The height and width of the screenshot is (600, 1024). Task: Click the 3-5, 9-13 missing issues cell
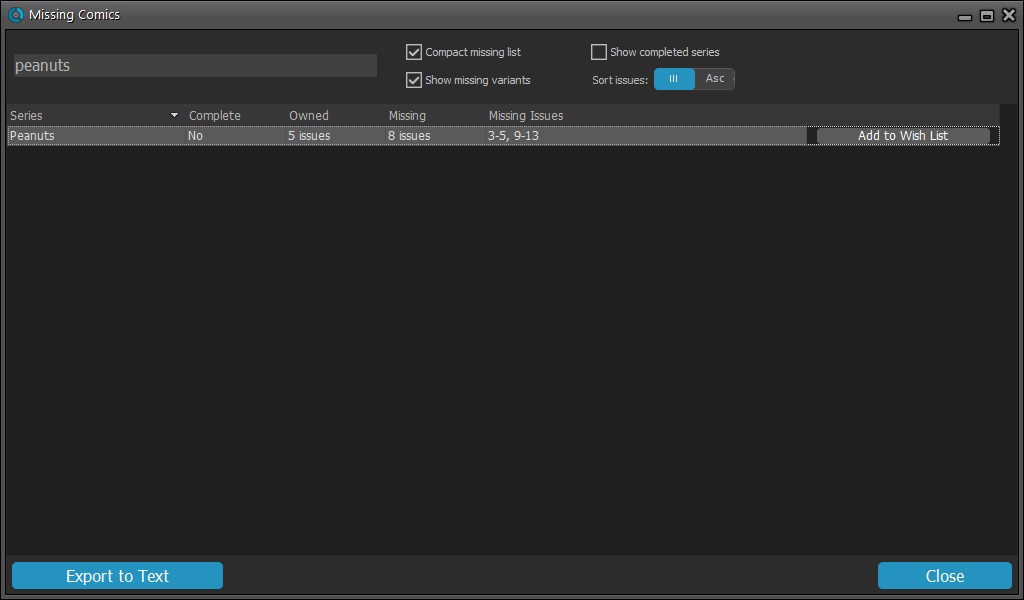pyautogui.click(x=513, y=136)
